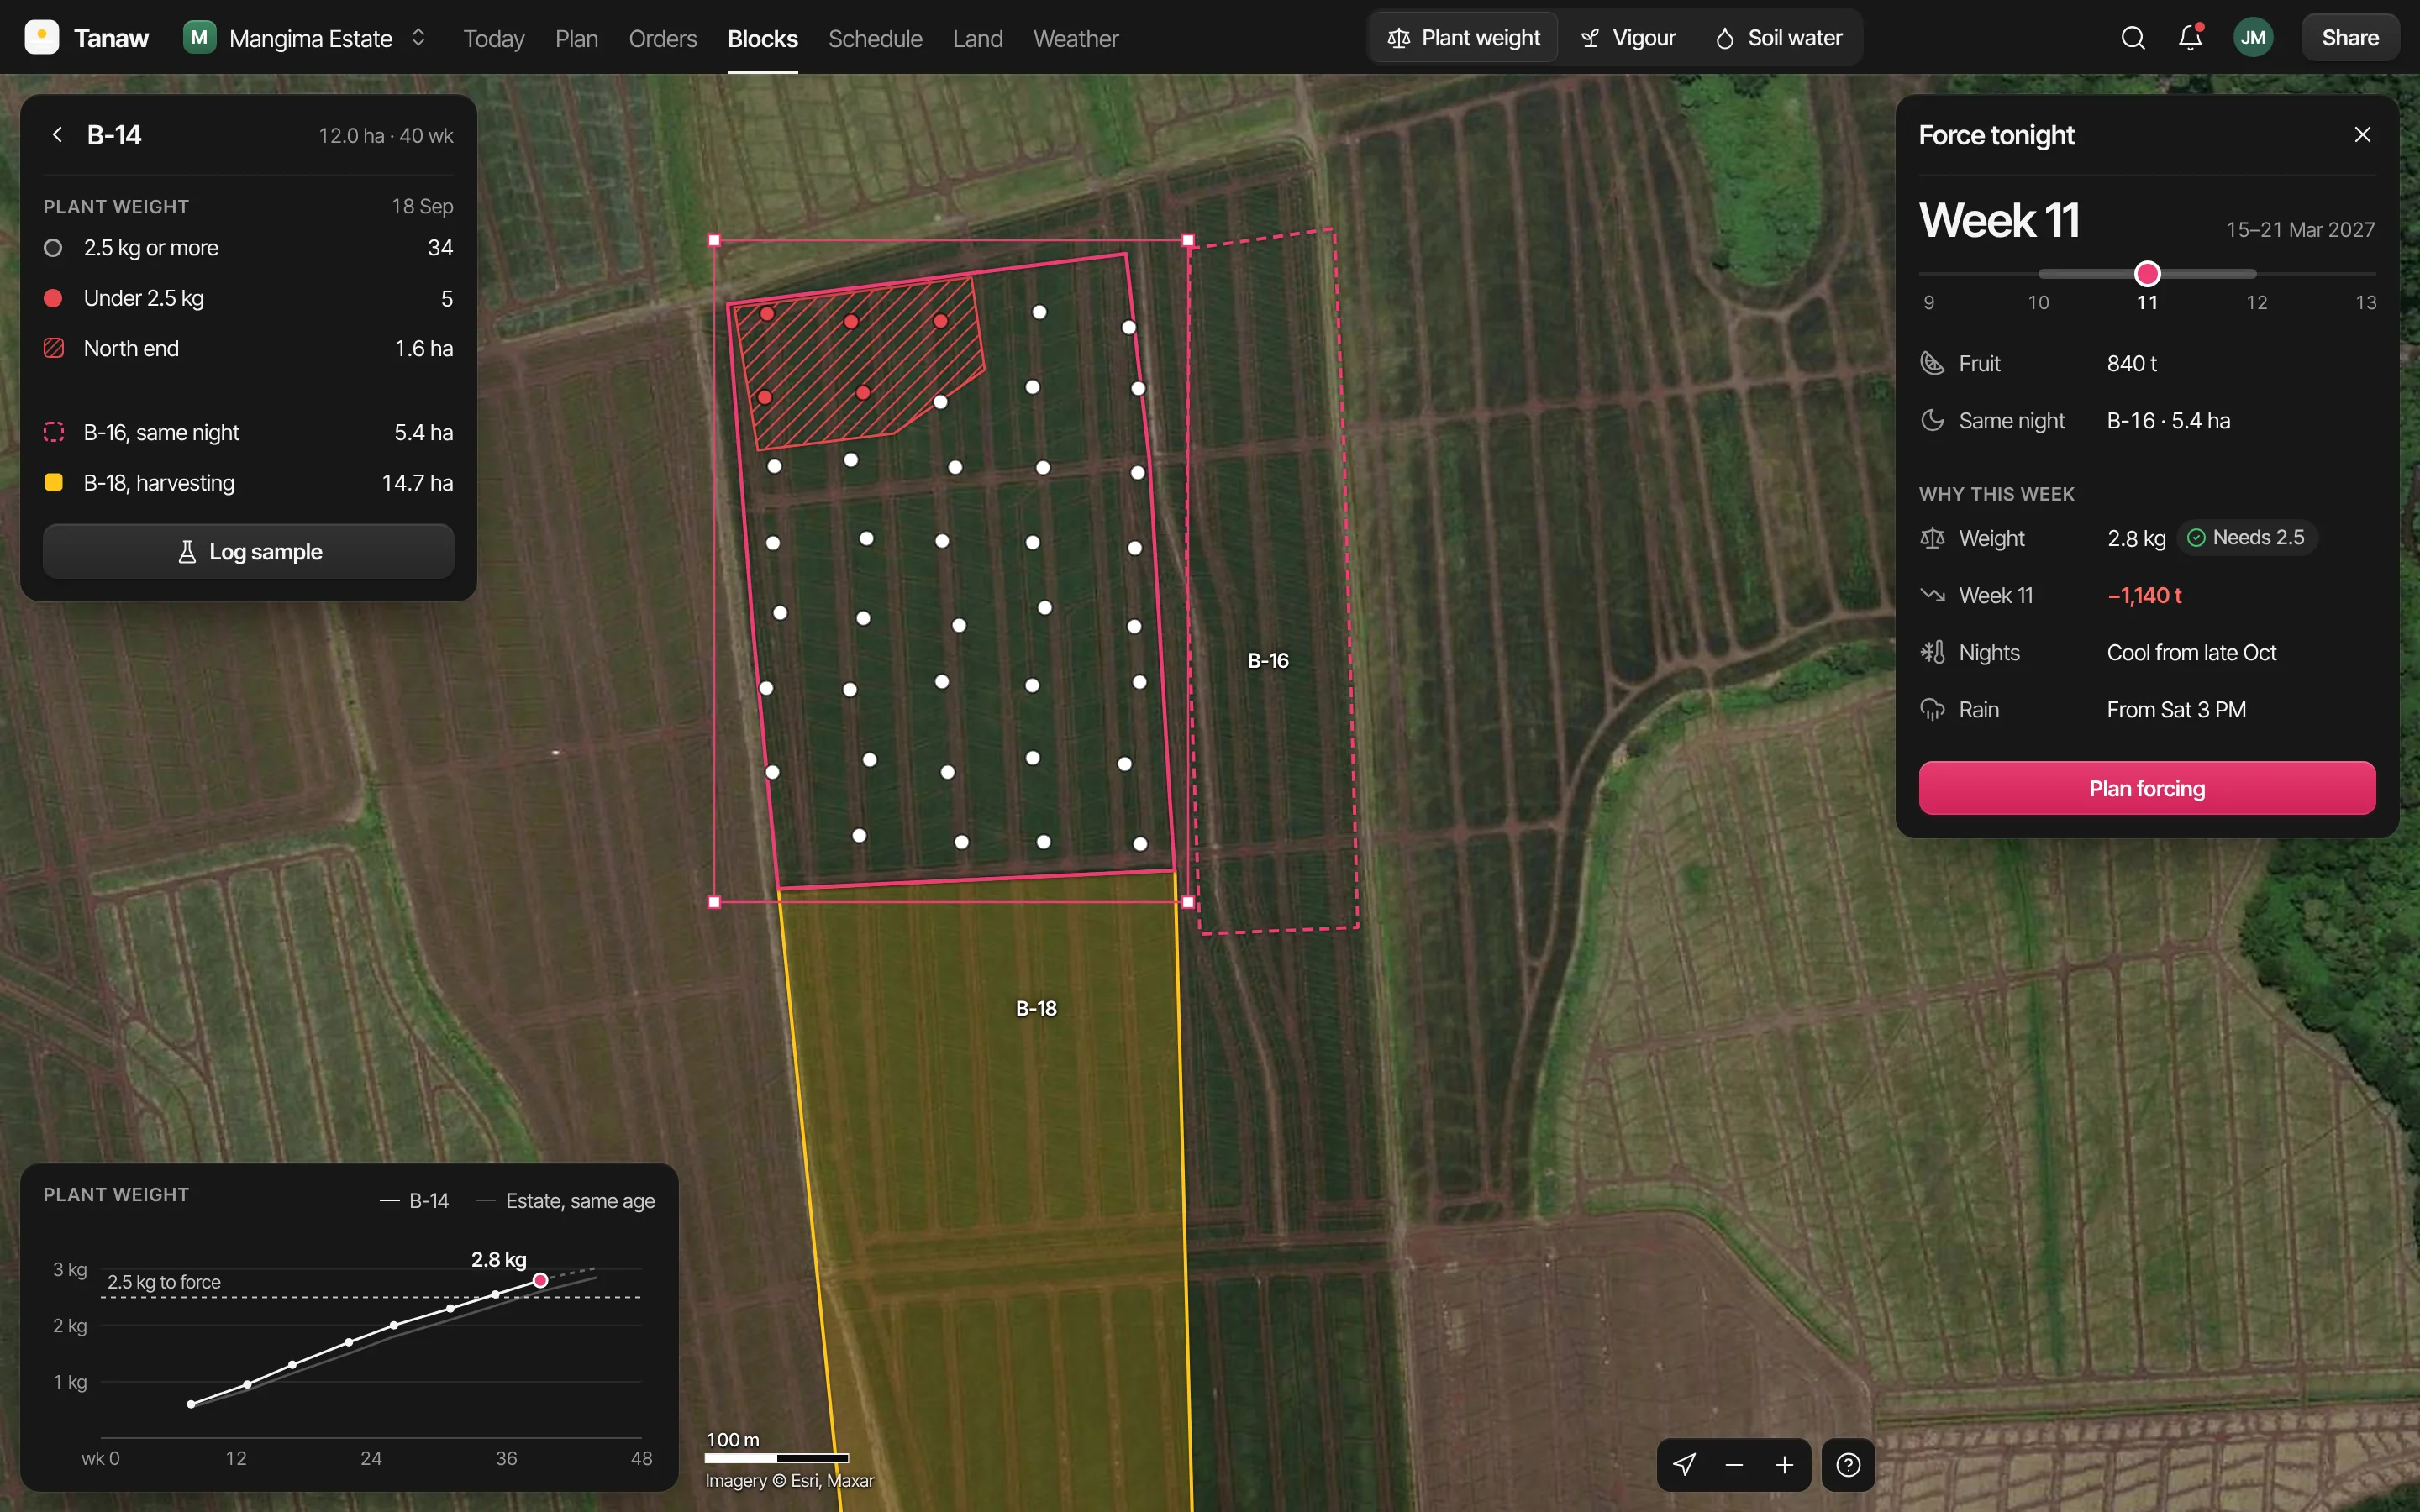2420x1512 pixels.
Task: Open the map help button
Action: [x=1848, y=1465]
